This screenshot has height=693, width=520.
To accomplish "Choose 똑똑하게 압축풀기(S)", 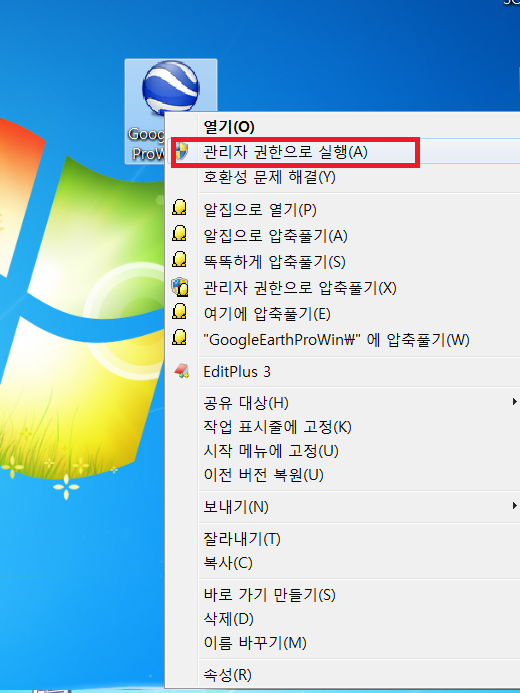I will tap(274, 262).
